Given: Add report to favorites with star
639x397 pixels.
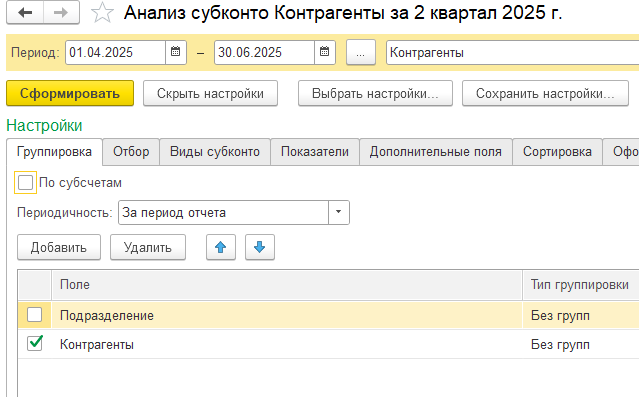Looking at the screenshot, I should pyautogui.click(x=102, y=13).
